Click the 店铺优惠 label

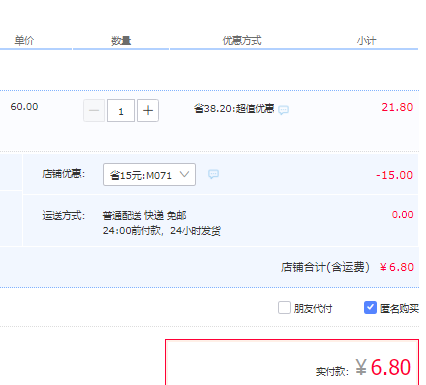click(x=64, y=174)
